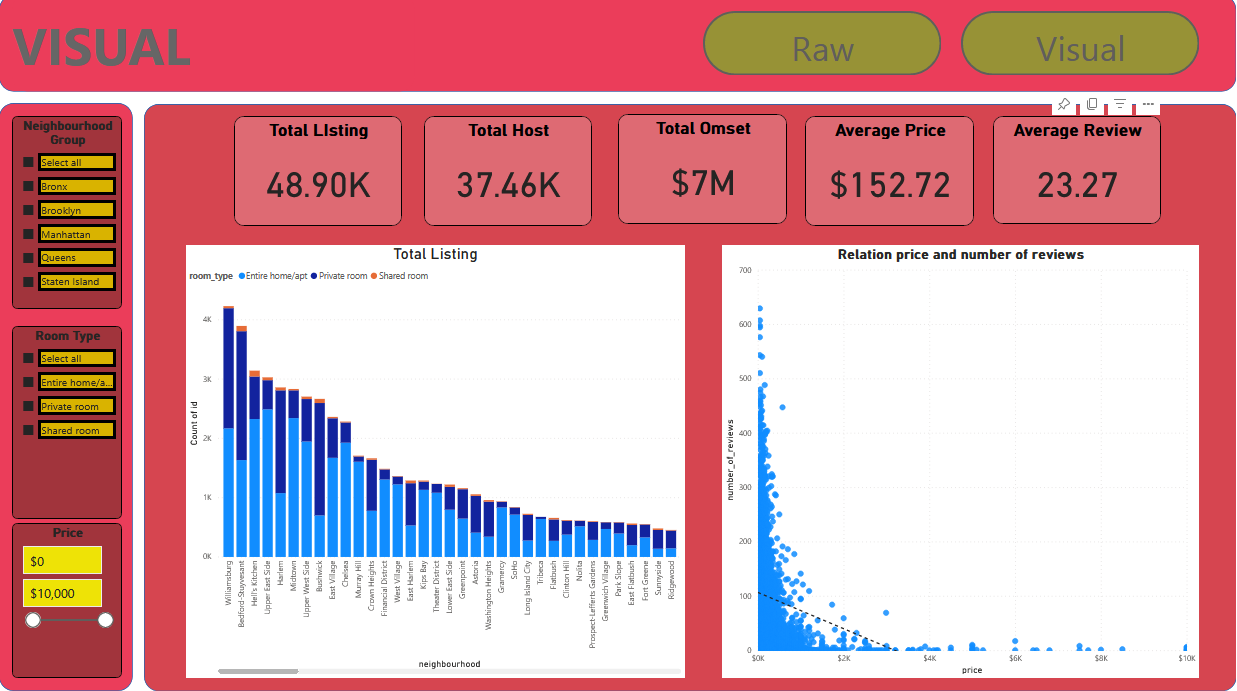Image resolution: width=1237 pixels, height=691 pixels.
Task: Check the Staten Island neighbourhood filter
Action: (29, 281)
